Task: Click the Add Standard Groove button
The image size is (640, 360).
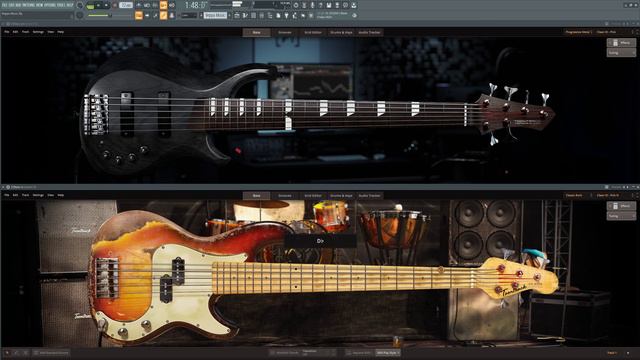Action: click(x=51, y=353)
